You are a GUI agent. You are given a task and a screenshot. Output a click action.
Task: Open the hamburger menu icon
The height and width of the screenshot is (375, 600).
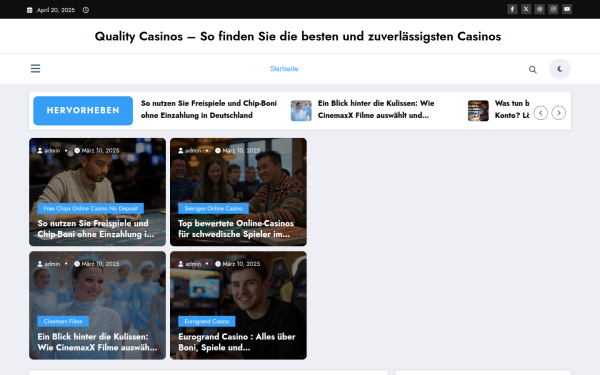point(36,68)
